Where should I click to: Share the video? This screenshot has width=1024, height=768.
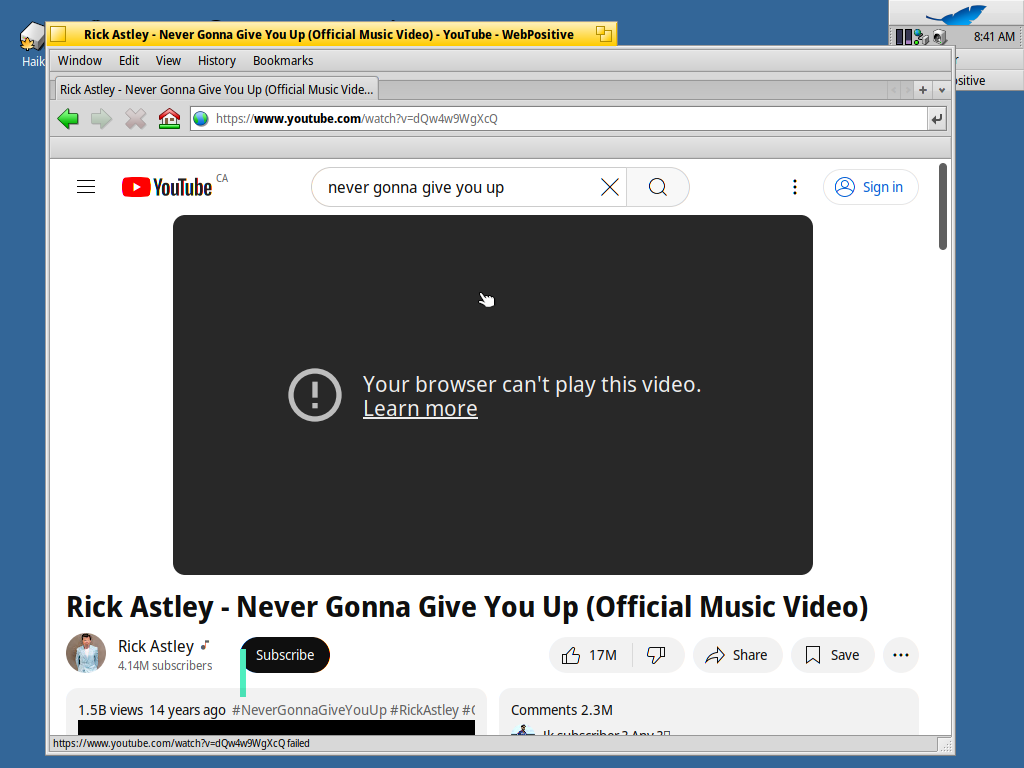click(737, 655)
